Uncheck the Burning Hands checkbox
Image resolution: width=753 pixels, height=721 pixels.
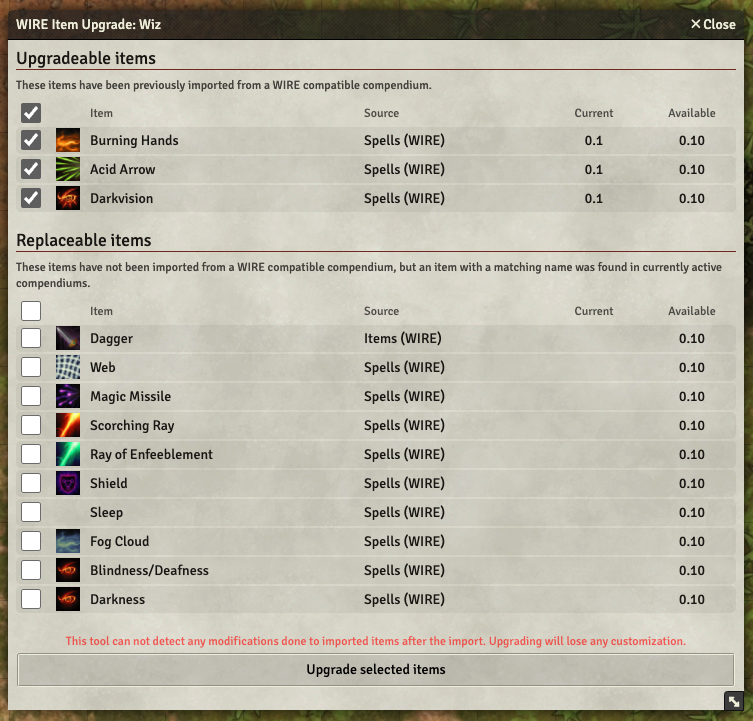point(31,140)
